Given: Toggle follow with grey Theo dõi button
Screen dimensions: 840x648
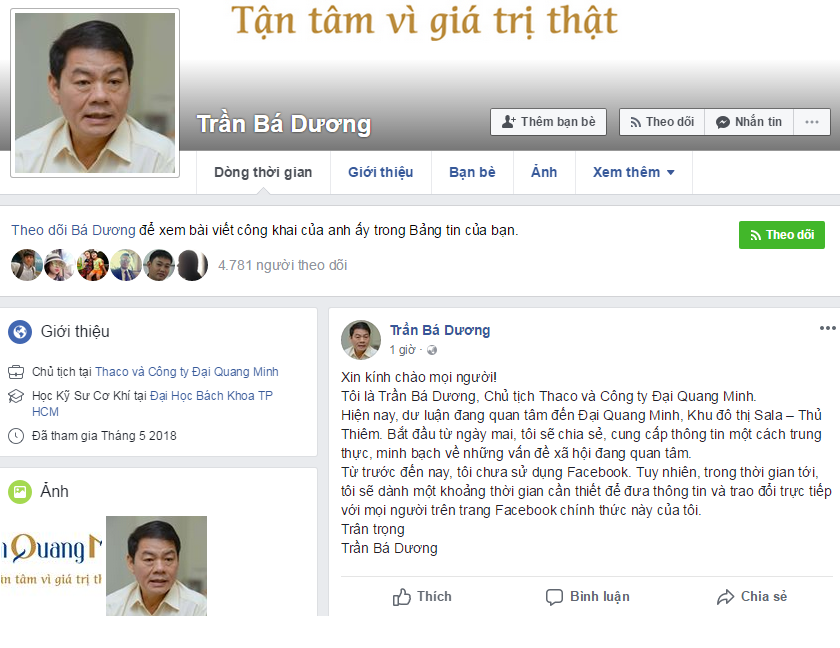Looking at the screenshot, I should [x=662, y=122].
